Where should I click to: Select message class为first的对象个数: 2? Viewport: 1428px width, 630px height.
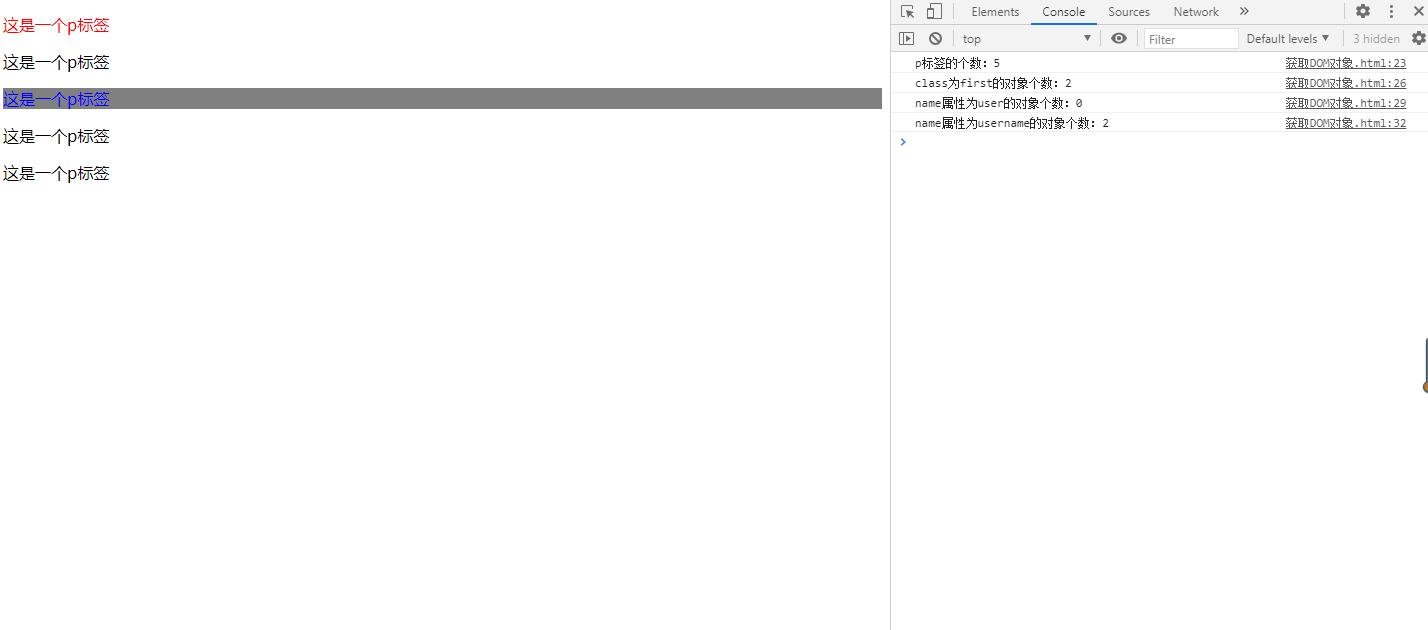993,83
